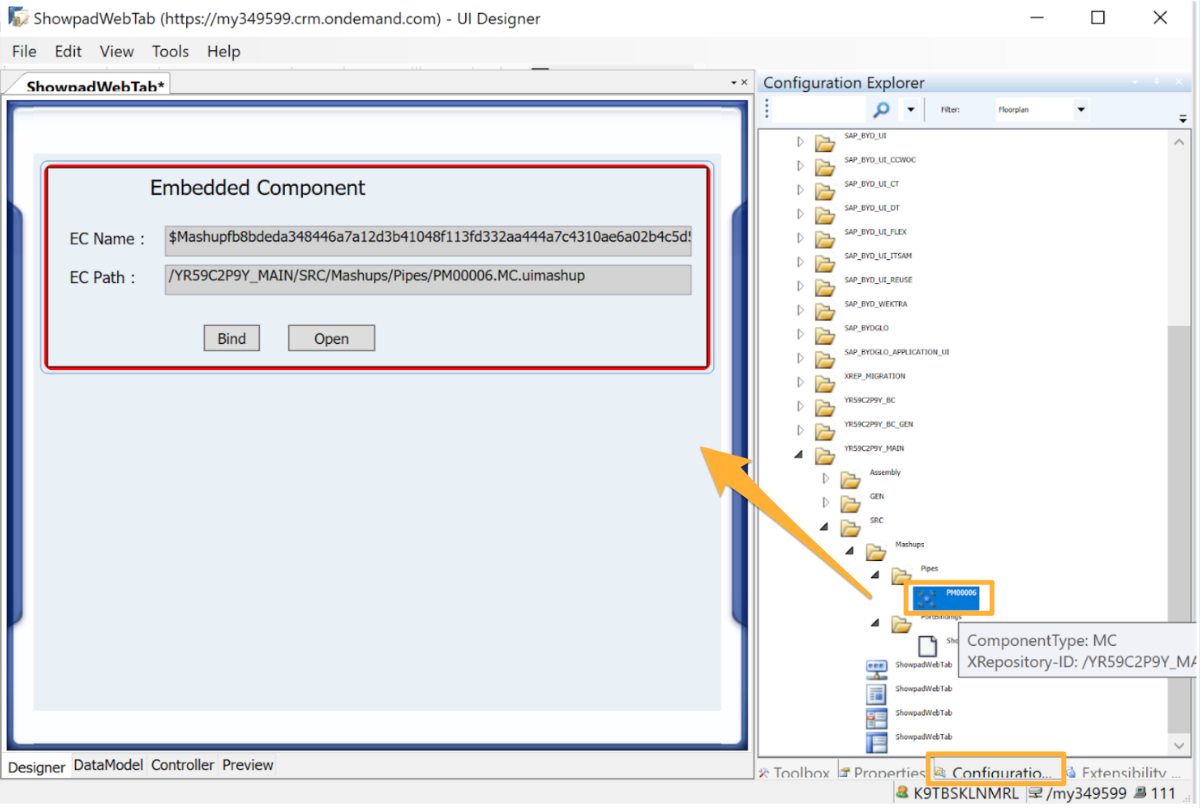The width and height of the screenshot is (1200, 808).
Task: Click the UI Designer app icon in title bar
Action: [18, 18]
